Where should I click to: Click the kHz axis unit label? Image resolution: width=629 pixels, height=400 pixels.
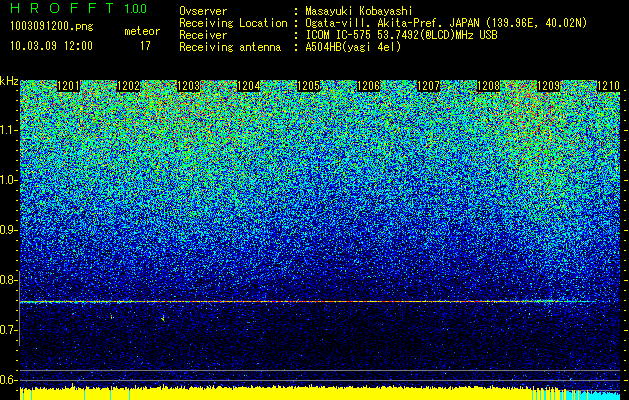click(9, 81)
